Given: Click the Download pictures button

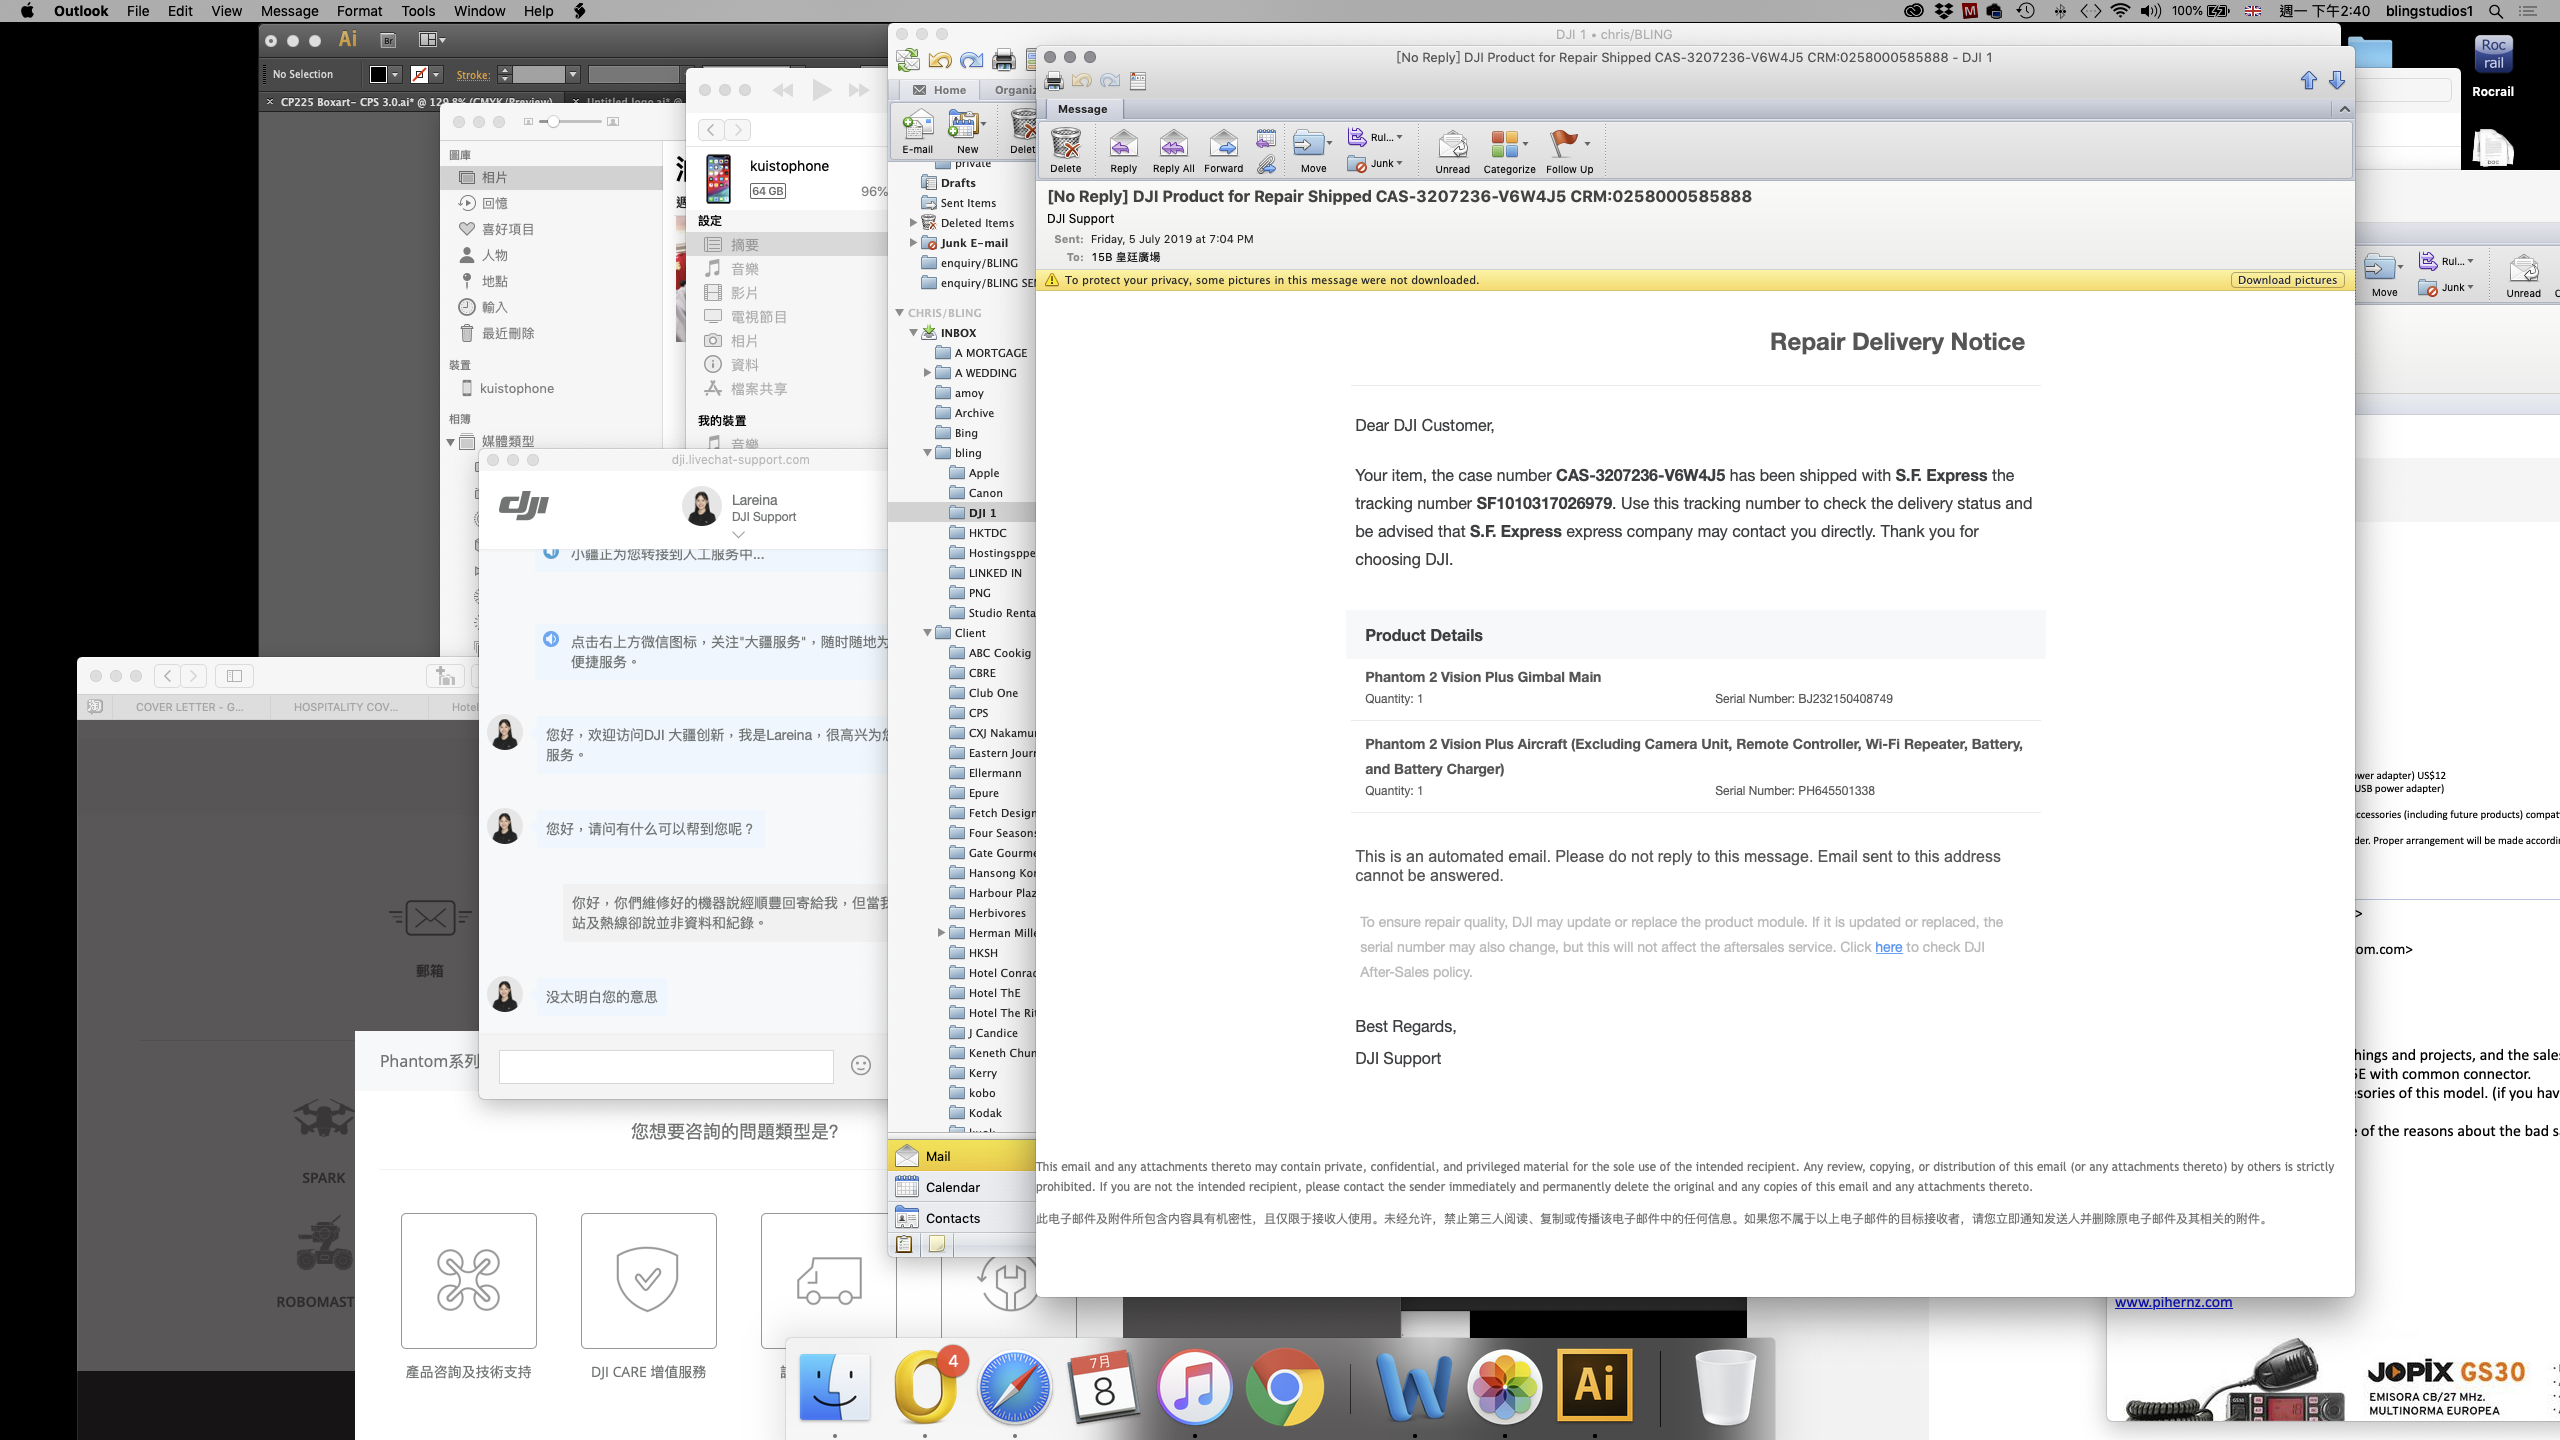Looking at the screenshot, I should 2287,280.
